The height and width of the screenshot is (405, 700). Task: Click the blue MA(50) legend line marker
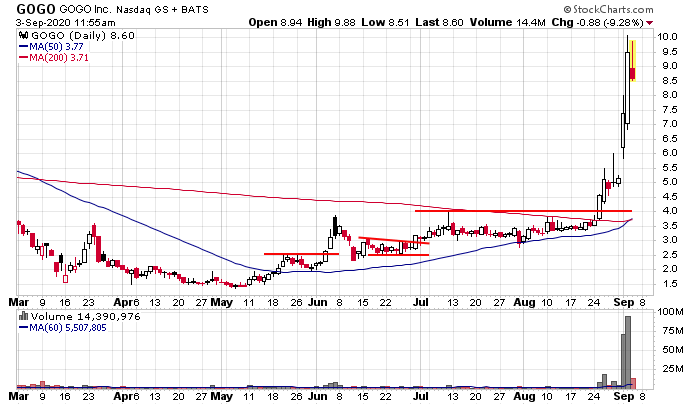23,47
